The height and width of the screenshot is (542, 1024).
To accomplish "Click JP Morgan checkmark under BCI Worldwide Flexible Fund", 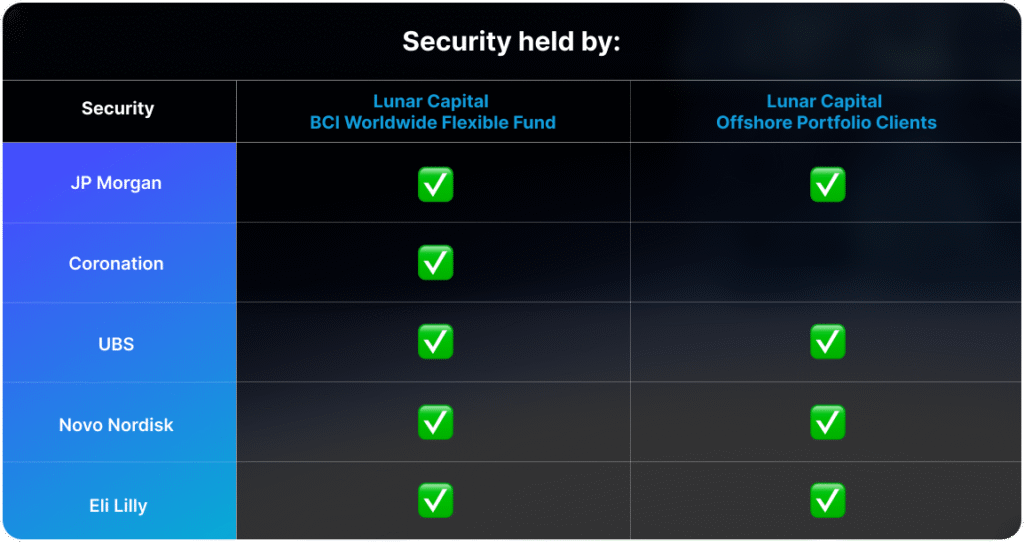I will (435, 184).
